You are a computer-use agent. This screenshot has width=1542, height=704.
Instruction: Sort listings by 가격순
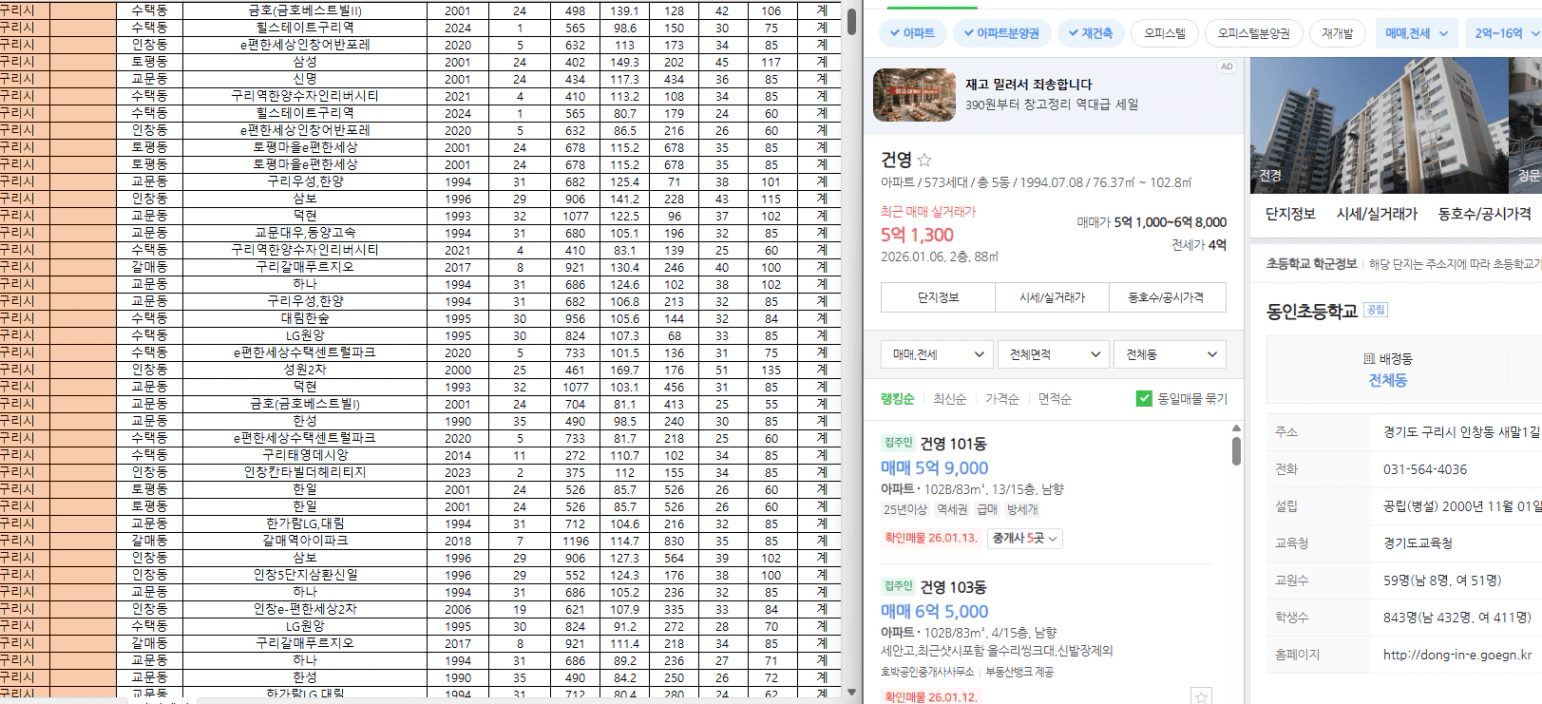pos(1003,399)
